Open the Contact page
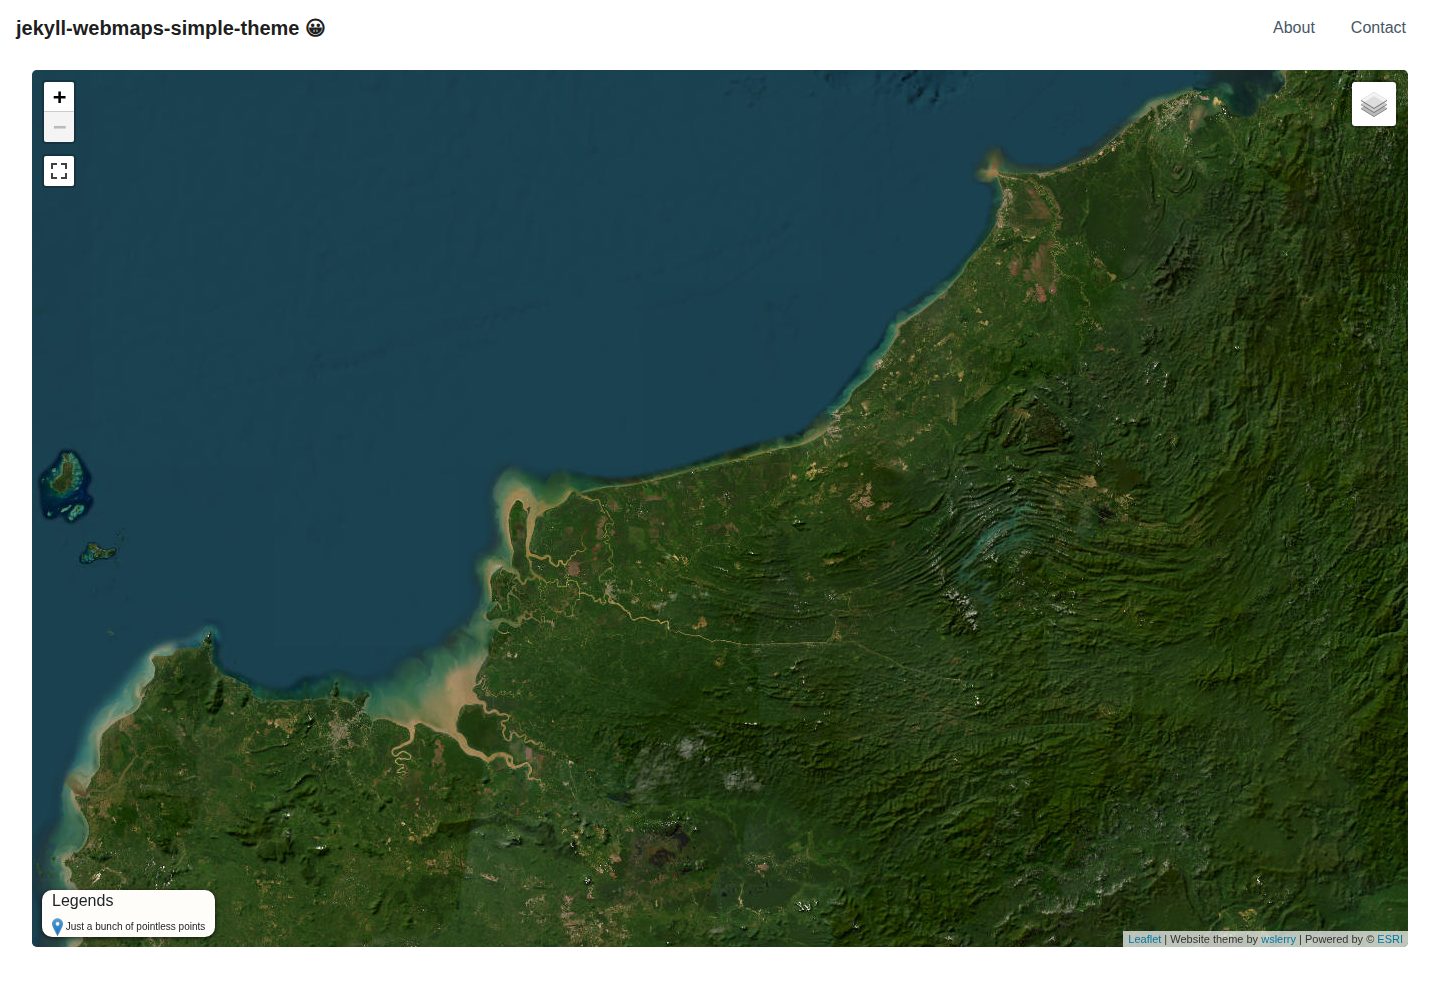1440x1000 pixels. click(1378, 28)
